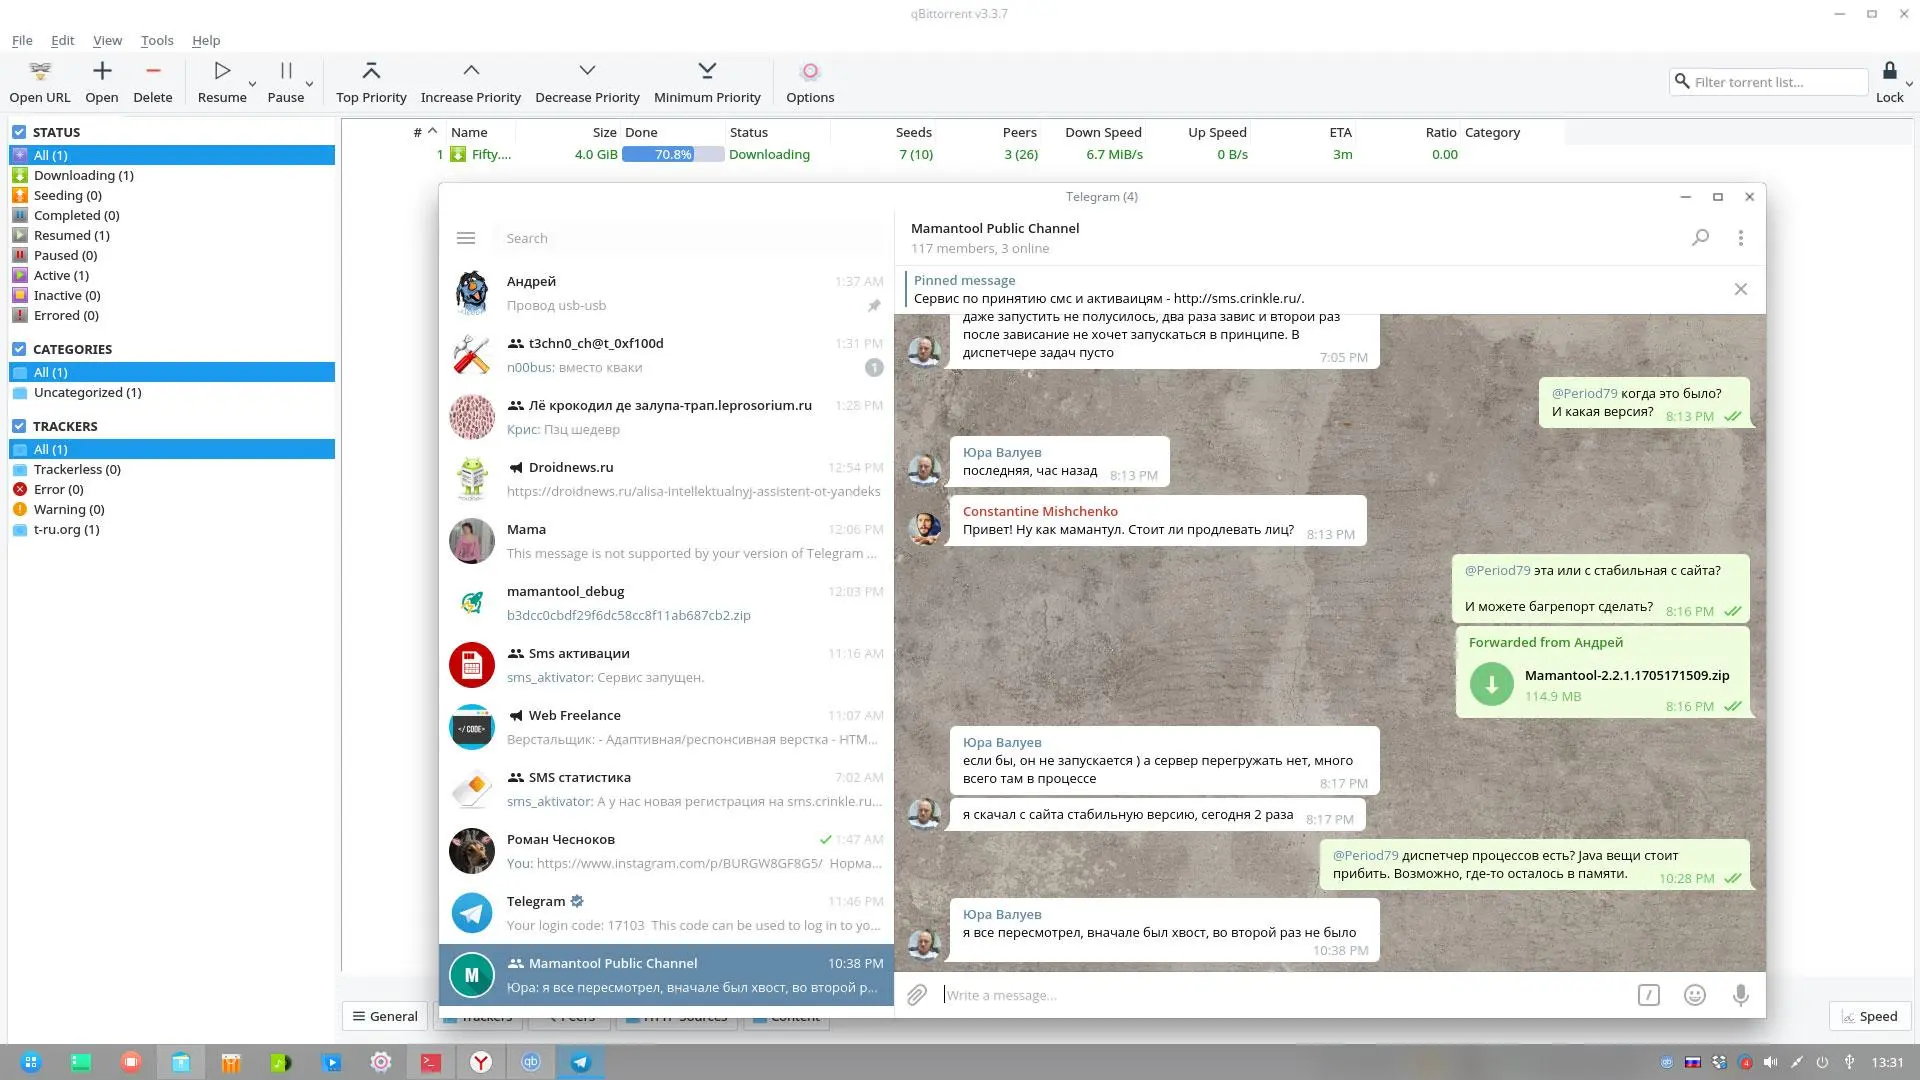
Task: Open the sms.crinkle.ru link in pinned message
Action: coord(1237,298)
